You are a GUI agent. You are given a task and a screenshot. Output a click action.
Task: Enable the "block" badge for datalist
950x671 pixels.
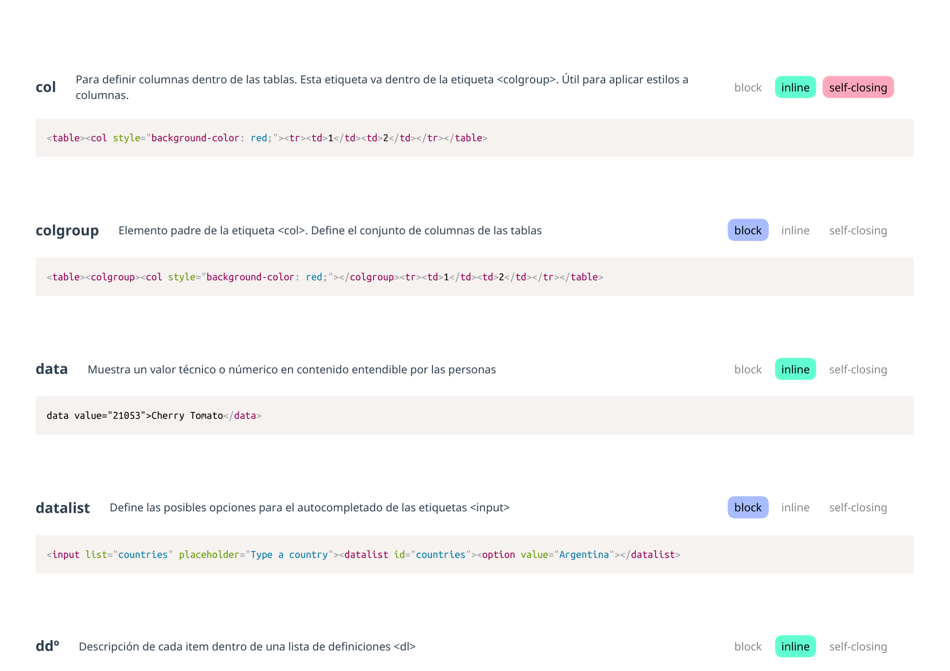(x=747, y=507)
